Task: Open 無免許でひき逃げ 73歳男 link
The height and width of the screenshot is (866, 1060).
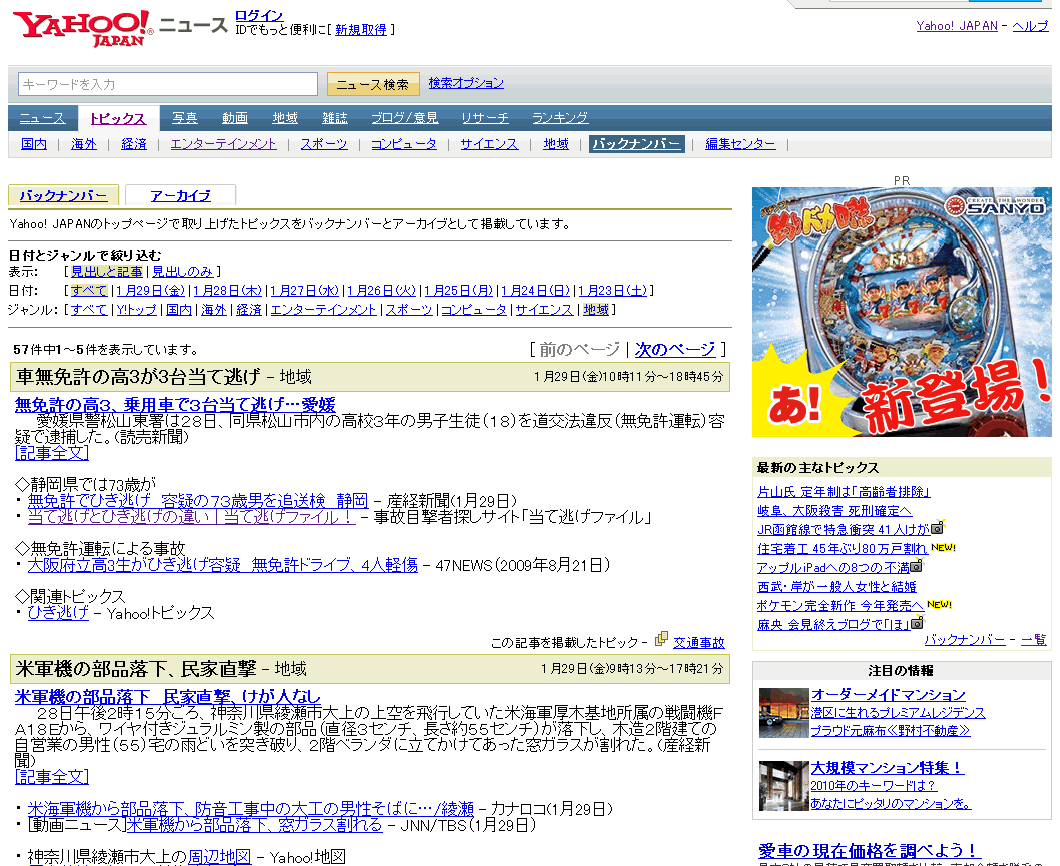Action: (197, 501)
